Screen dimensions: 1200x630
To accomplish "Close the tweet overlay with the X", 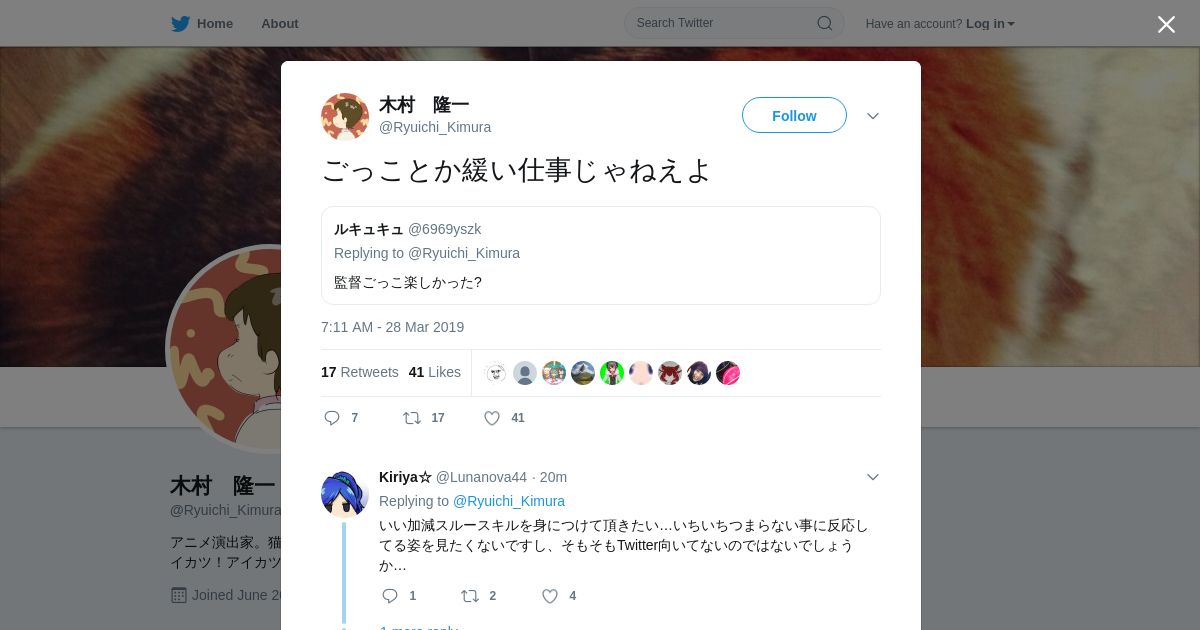I will [x=1166, y=24].
